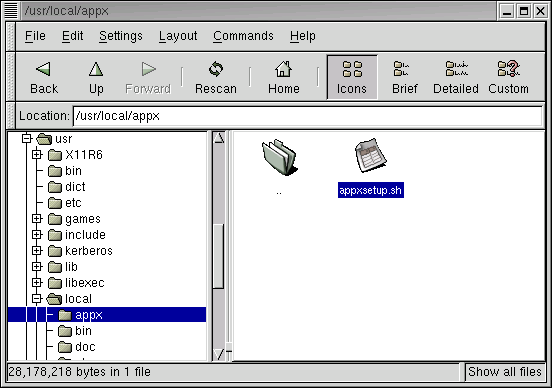Select the bin folder under usr
The width and height of the screenshot is (552, 388).
pos(55,171)
